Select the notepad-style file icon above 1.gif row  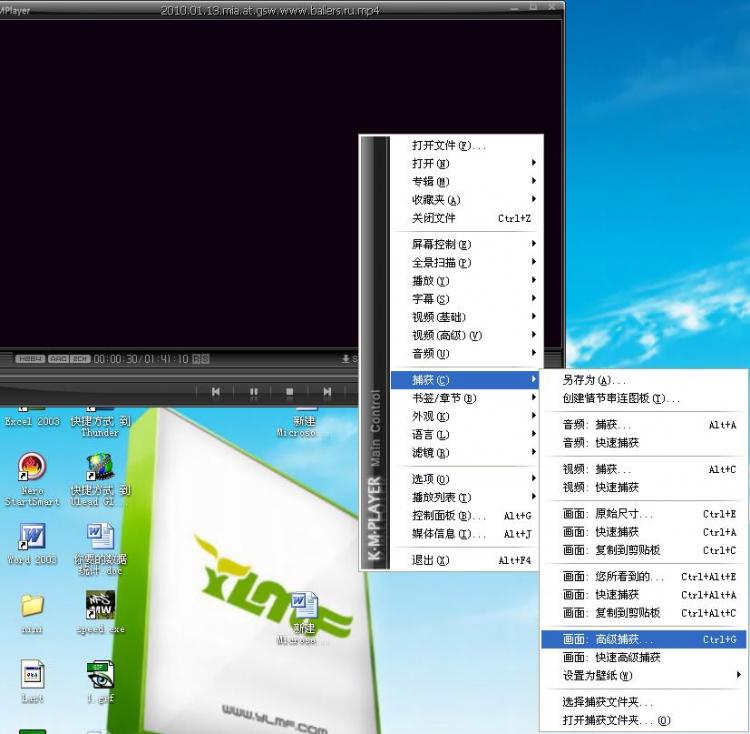coord(33,674)
